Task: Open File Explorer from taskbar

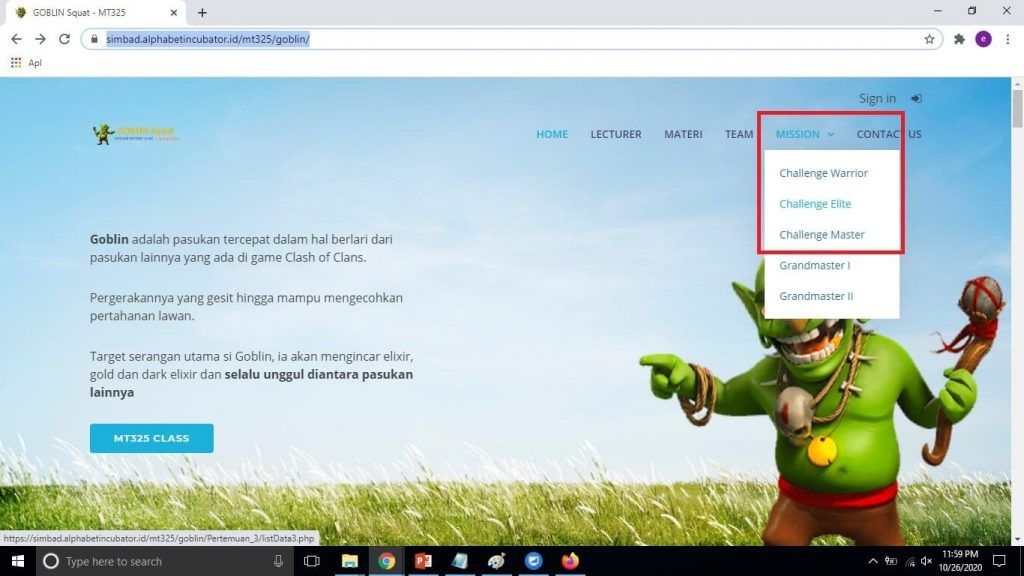Action: pos(350,561)
